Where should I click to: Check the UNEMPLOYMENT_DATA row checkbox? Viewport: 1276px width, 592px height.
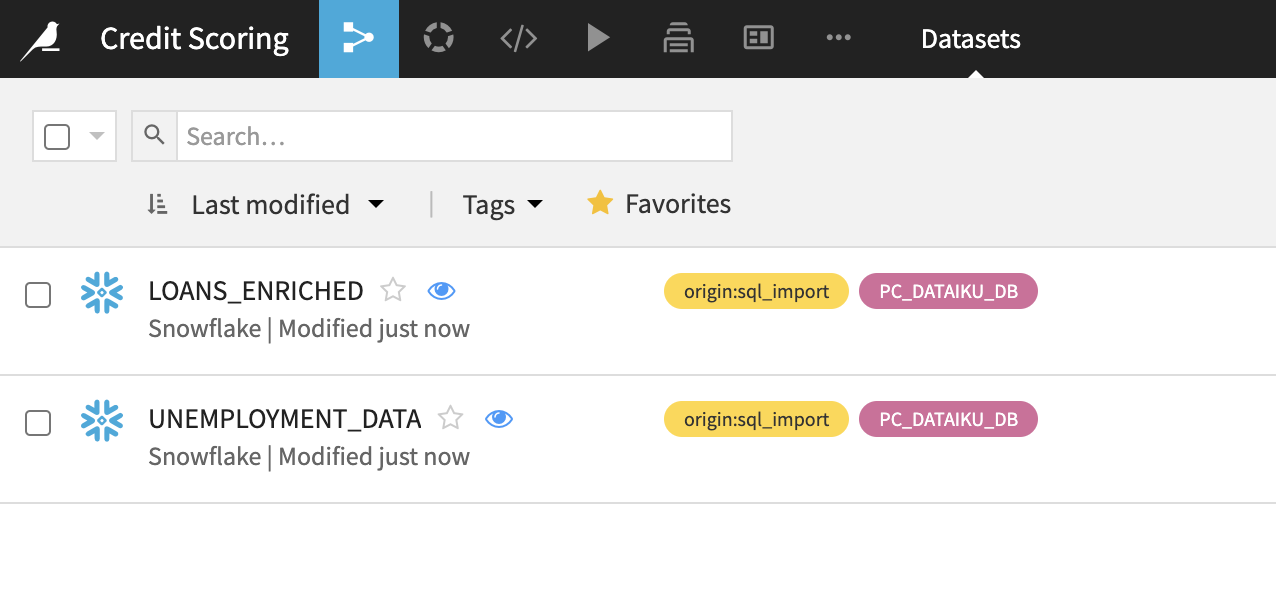click(38, 423)
